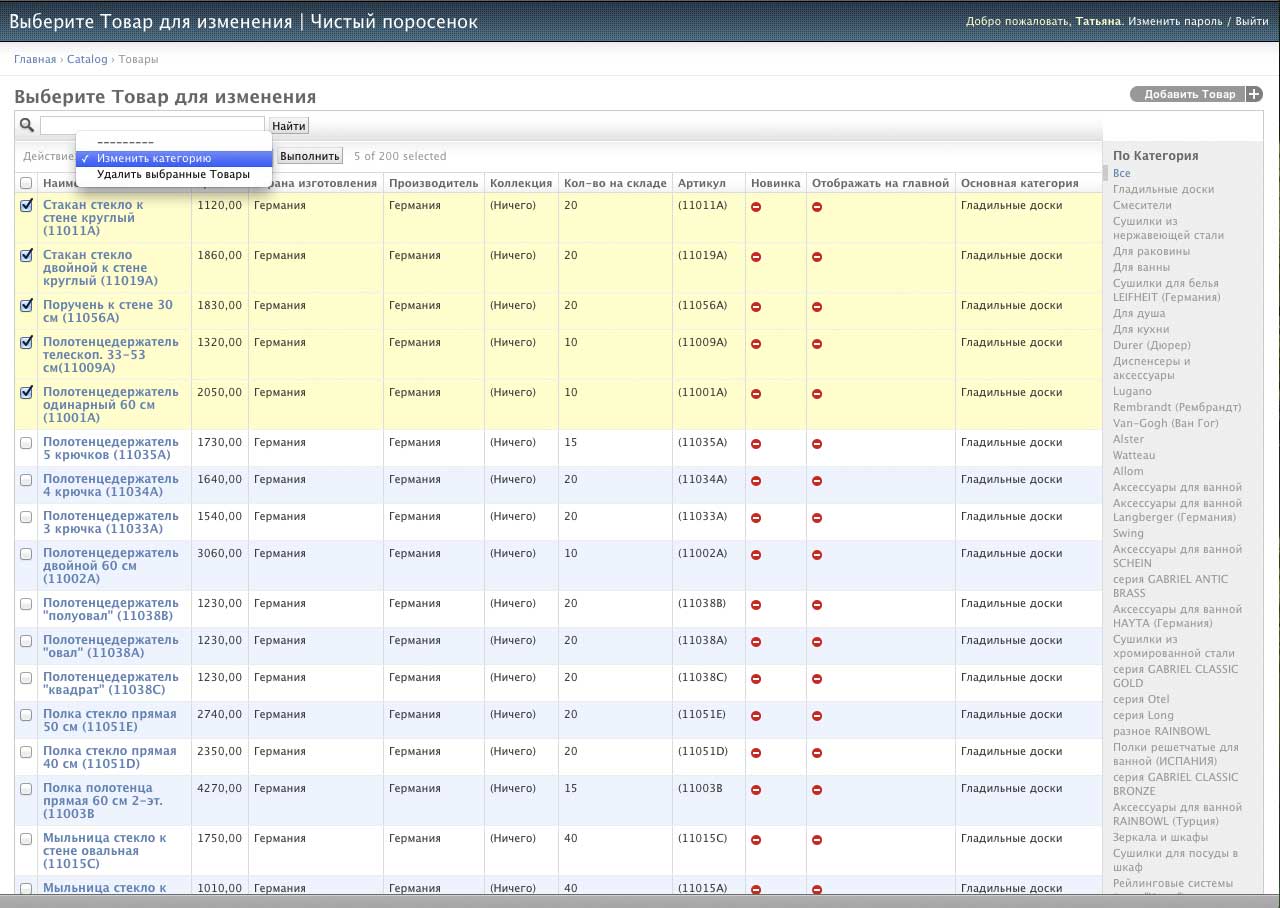Click the Выполнить button

tap(310, 156)
